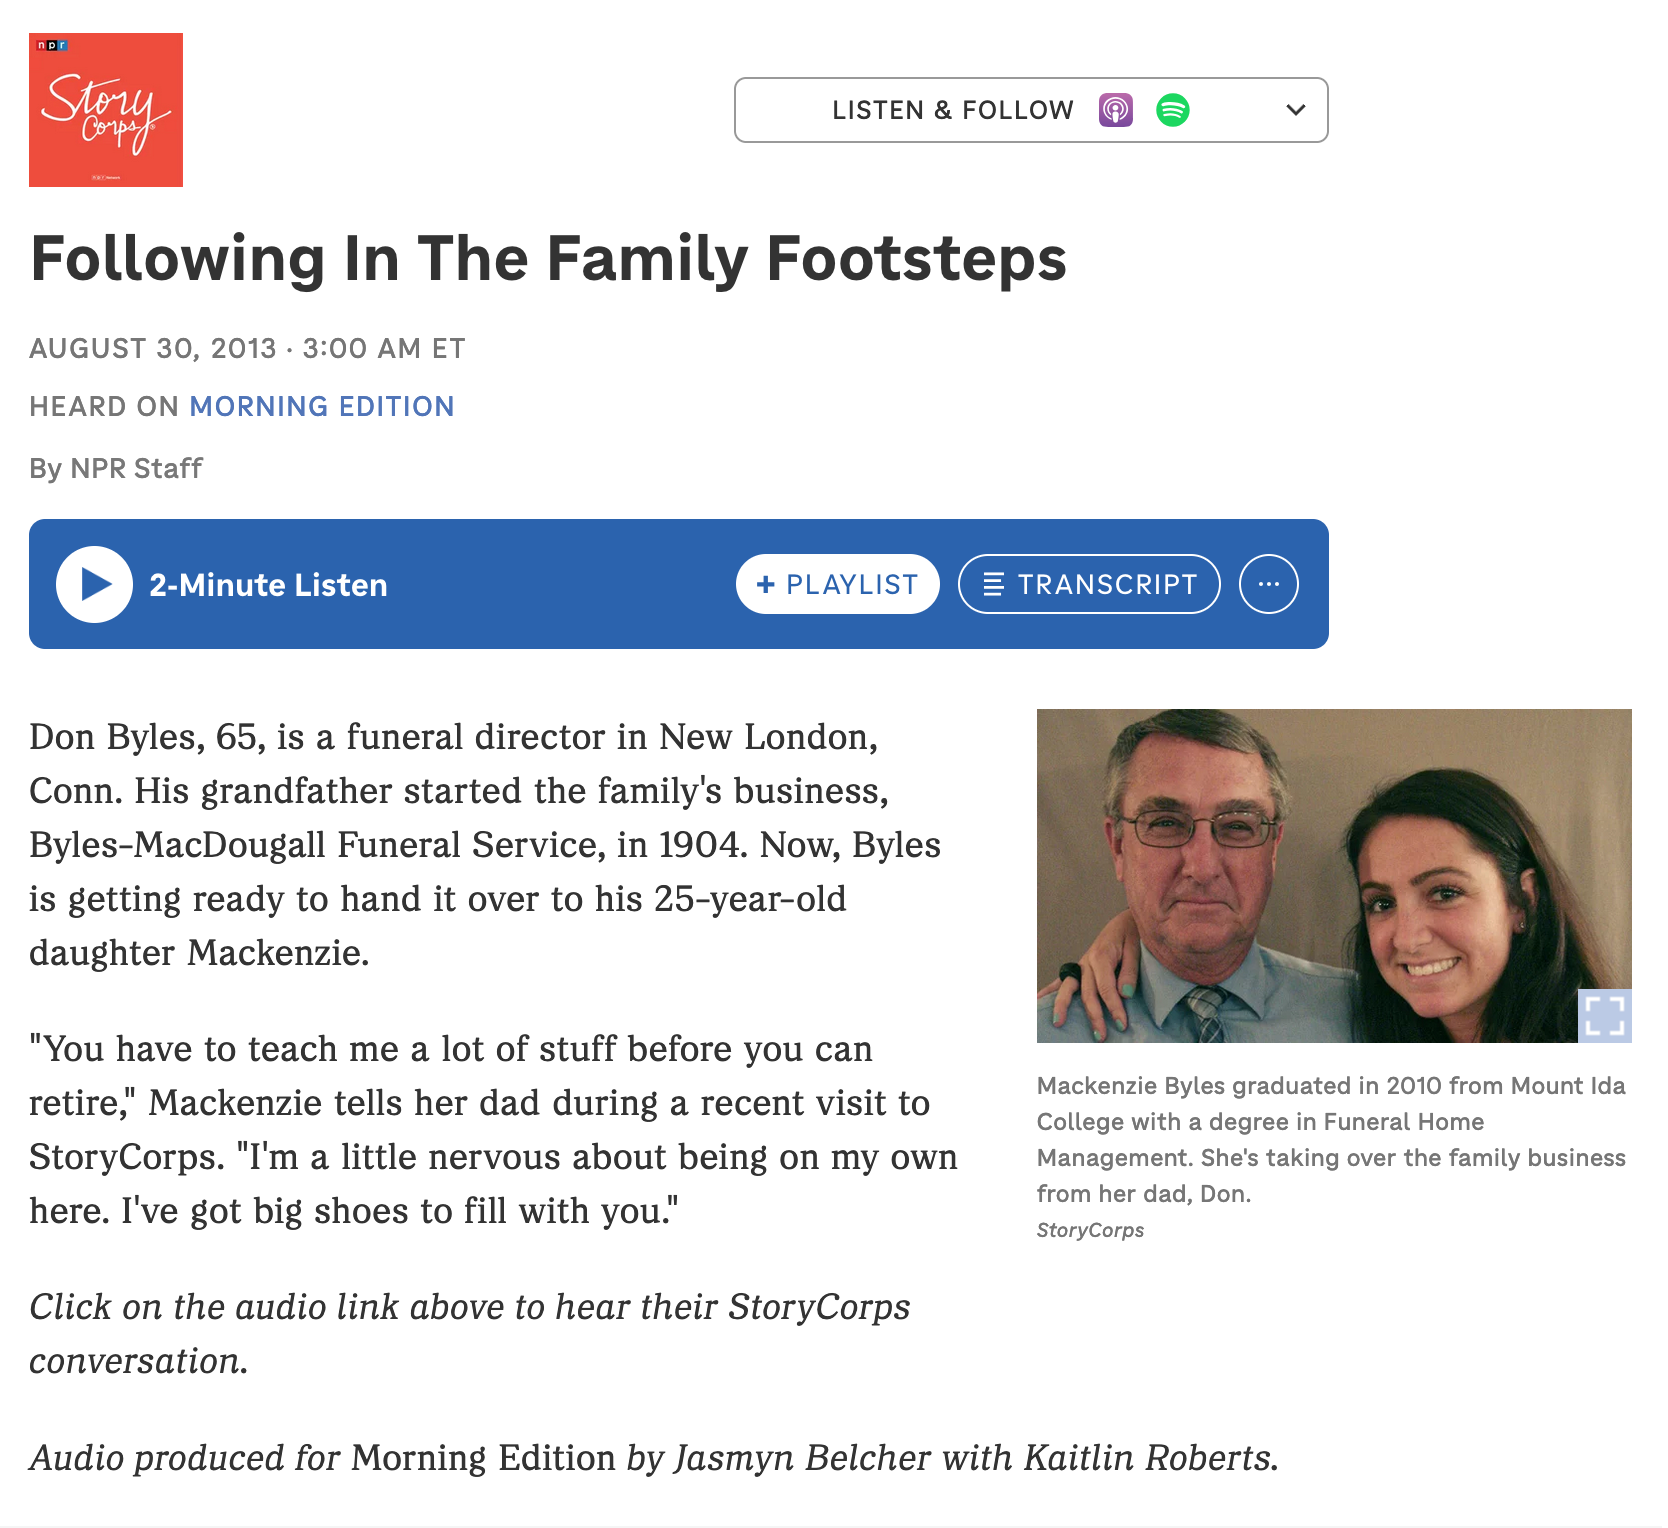Select the NPR Staff byline
This screenshot has height=1528, width=1668.
[136, 468]
